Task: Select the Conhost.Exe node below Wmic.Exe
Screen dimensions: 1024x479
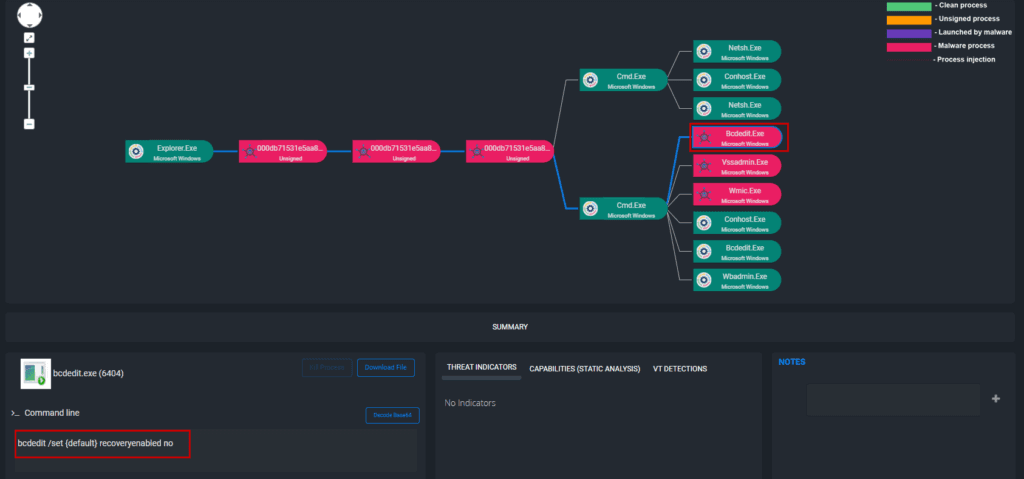Action: click(737, 223)
